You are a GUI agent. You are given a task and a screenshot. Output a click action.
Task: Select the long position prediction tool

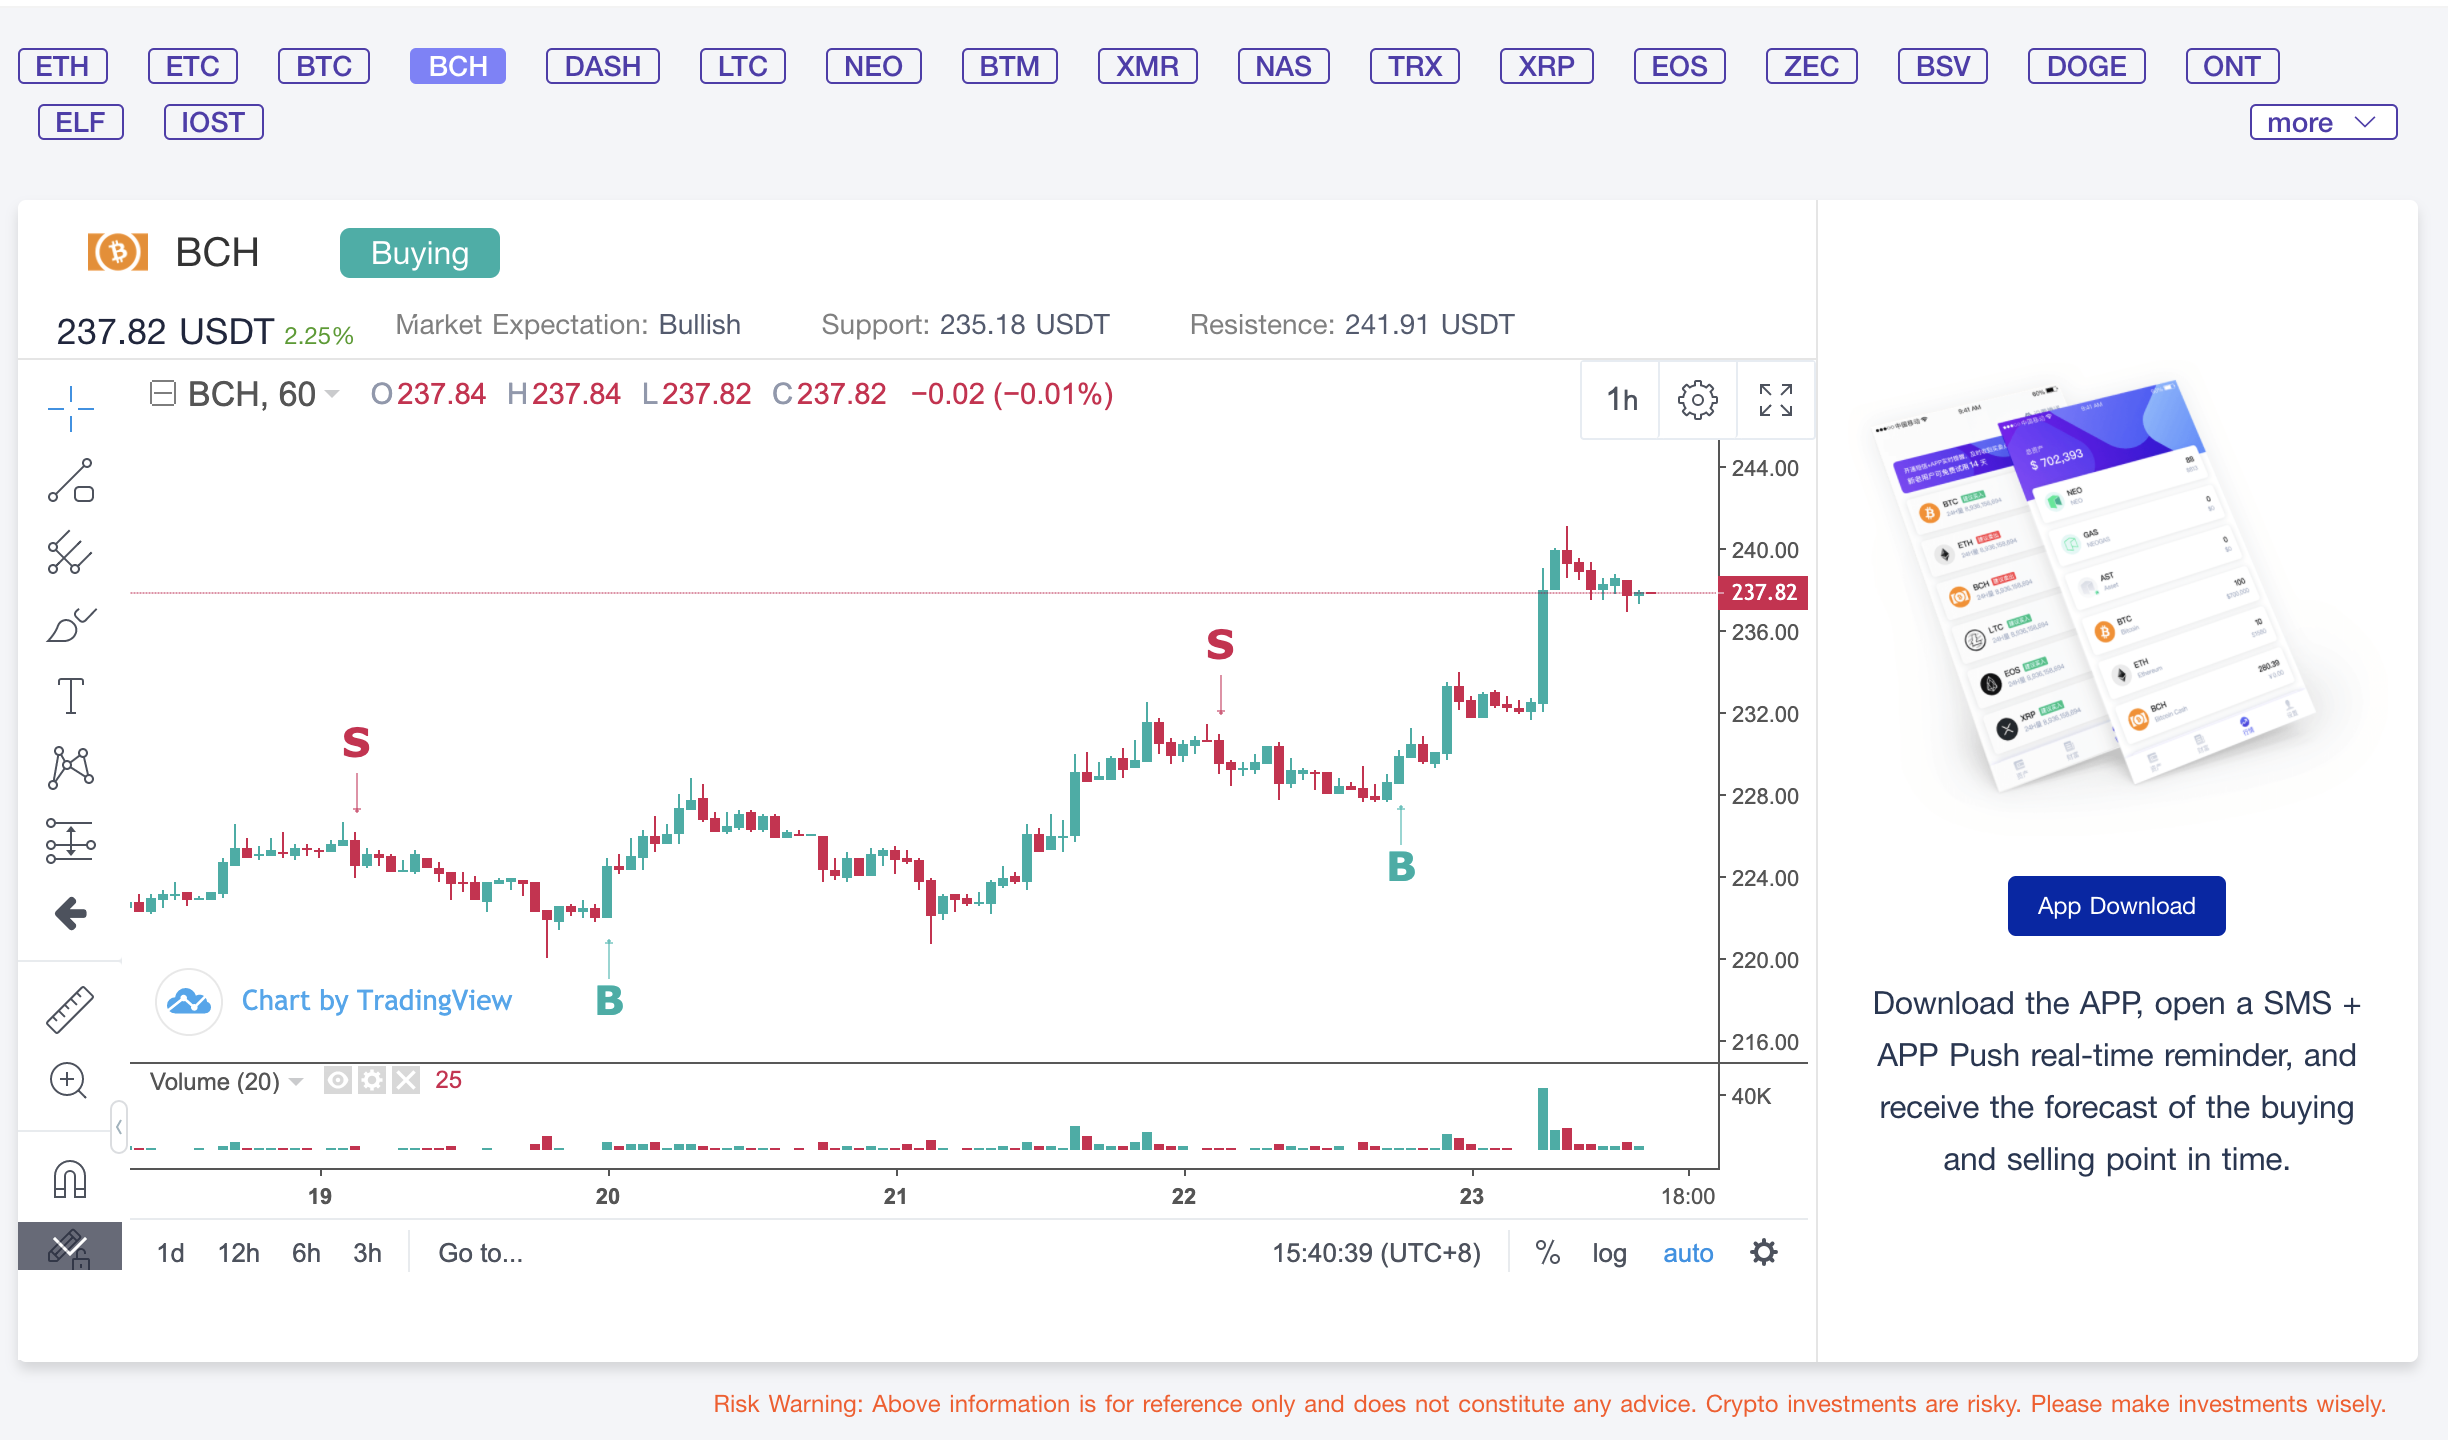[70, 841]
